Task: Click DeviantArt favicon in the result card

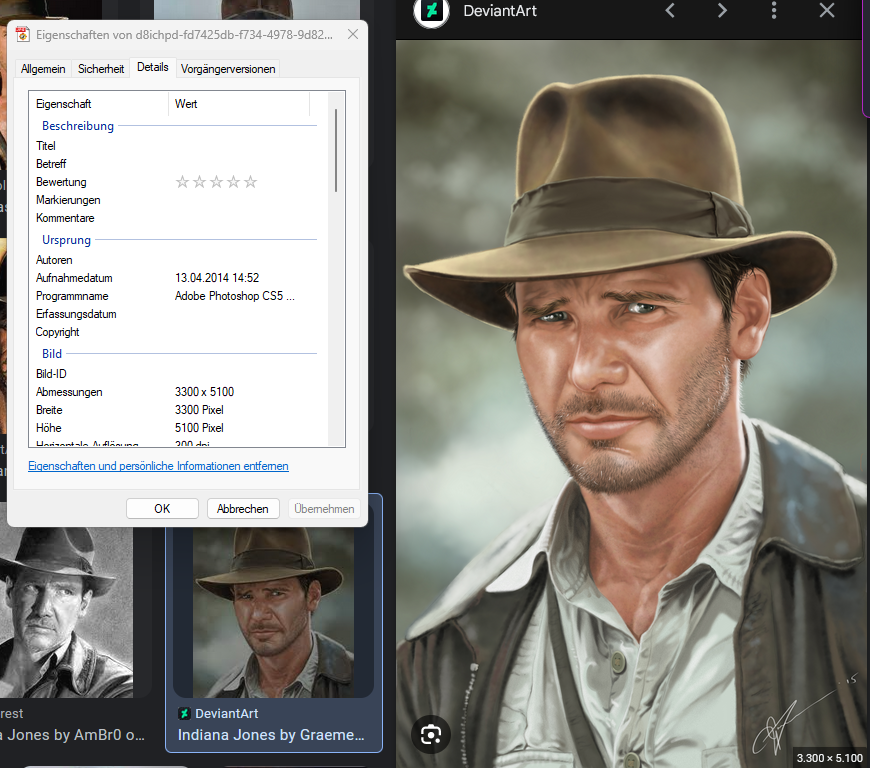Action: pos(184,714)
